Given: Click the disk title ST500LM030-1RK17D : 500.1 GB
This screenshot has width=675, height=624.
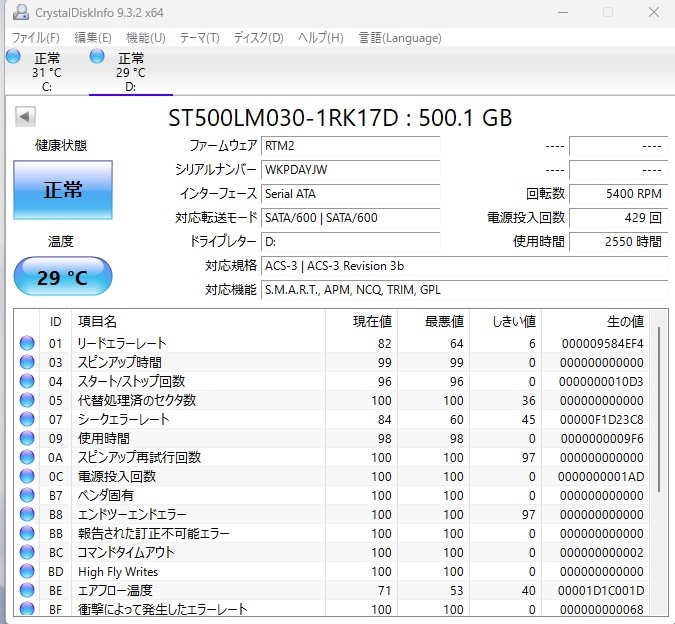Looking at the screenshot, I should point(340,117).
